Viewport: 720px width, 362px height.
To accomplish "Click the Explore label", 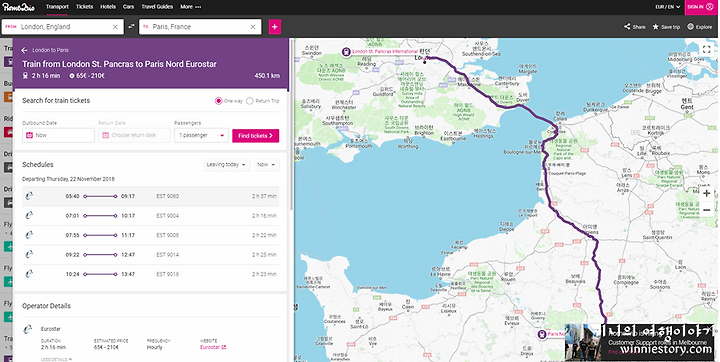I will (703, 27).
